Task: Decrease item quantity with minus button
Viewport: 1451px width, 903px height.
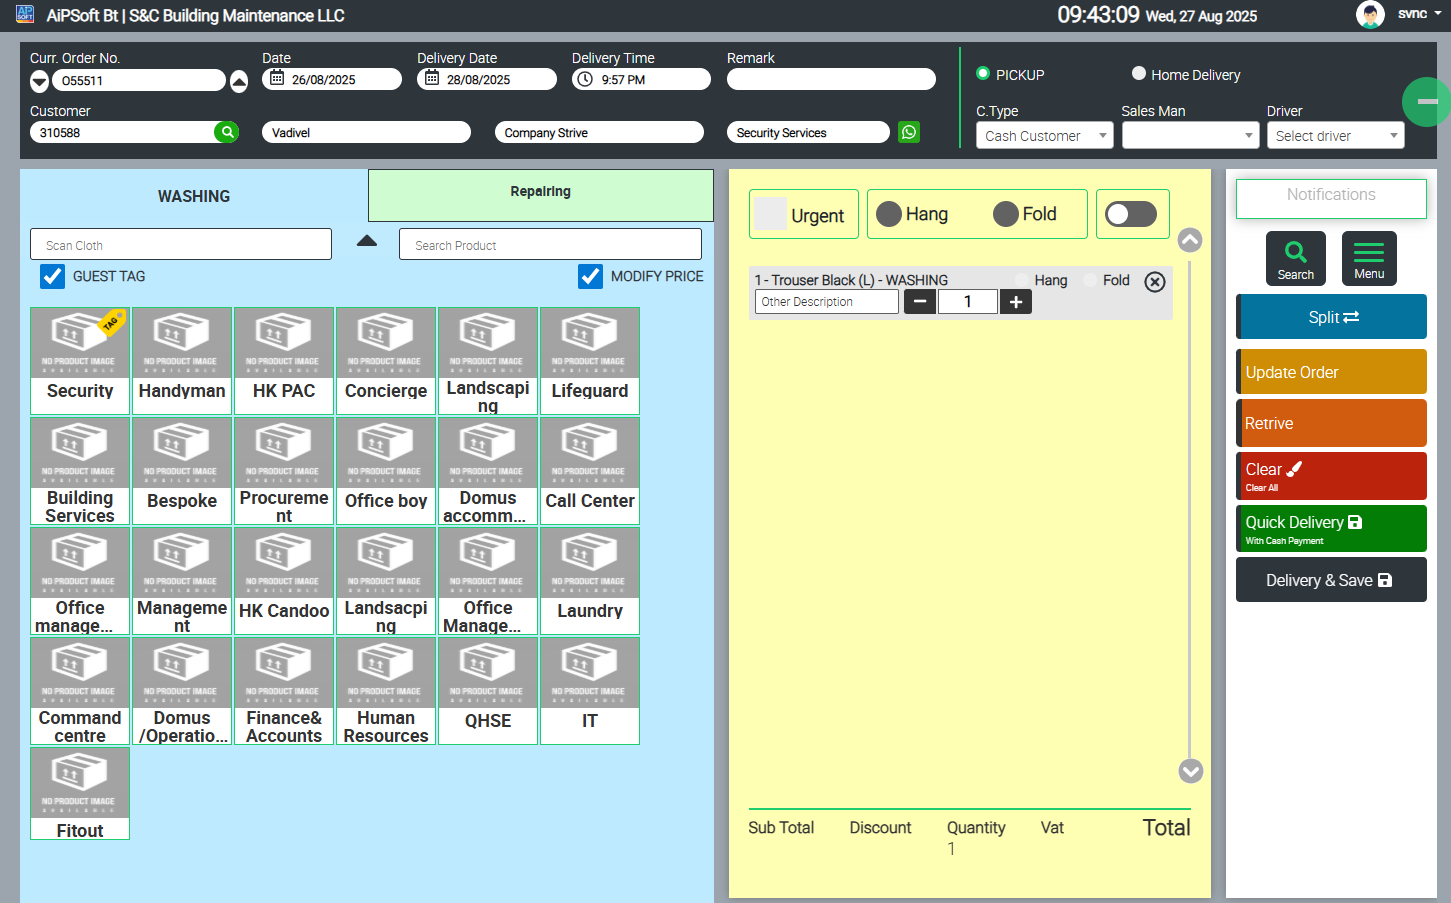Action: coord(920,302)
